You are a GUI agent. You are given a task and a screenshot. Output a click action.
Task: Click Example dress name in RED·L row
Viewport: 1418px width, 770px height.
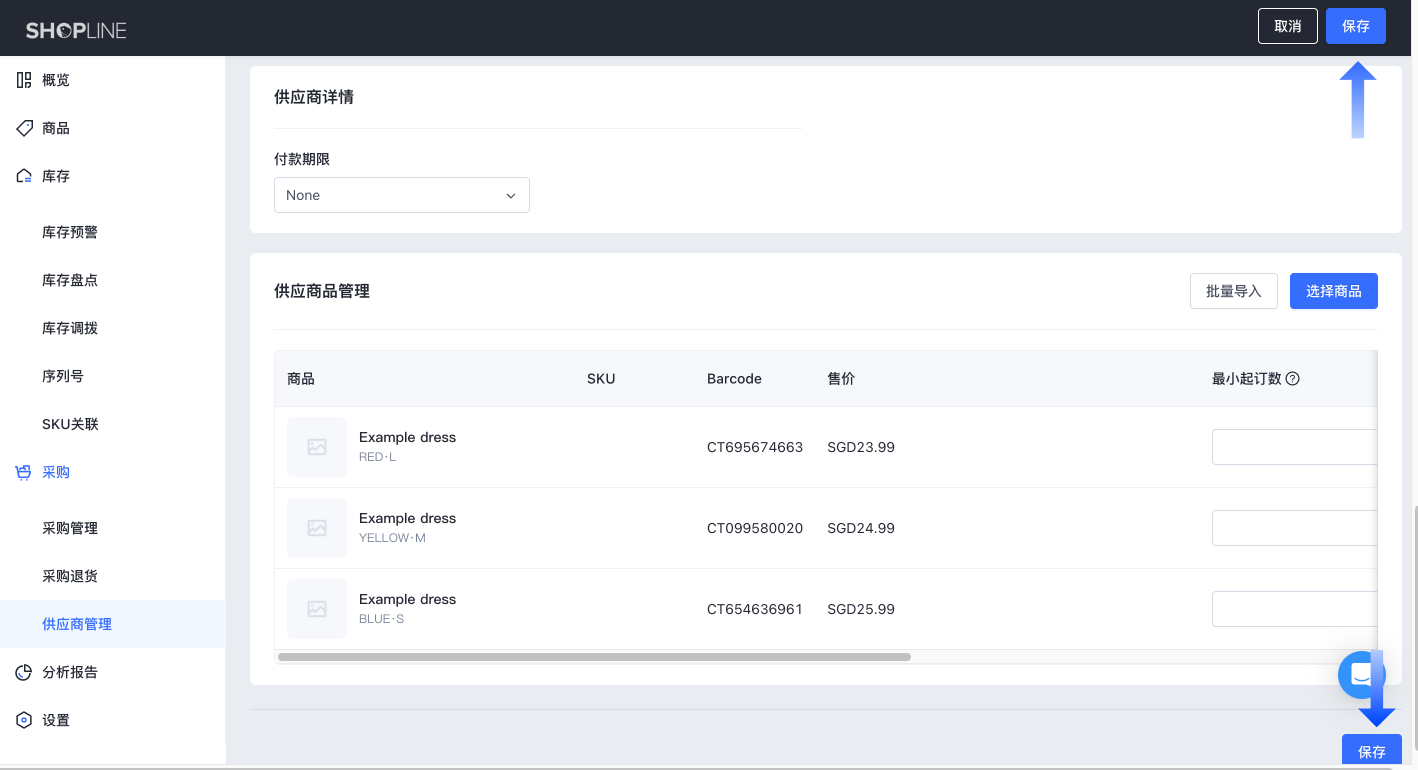407,437
